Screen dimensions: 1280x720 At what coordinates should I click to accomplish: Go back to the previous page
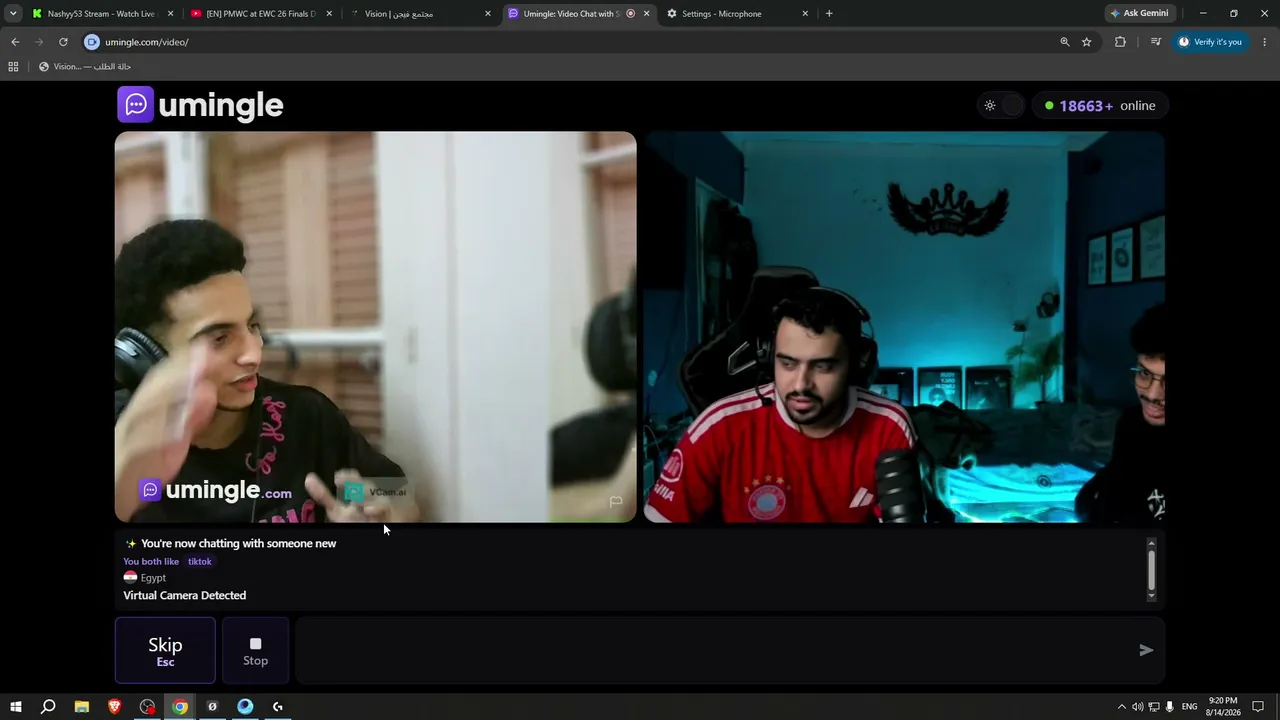(x=15, y=42)
